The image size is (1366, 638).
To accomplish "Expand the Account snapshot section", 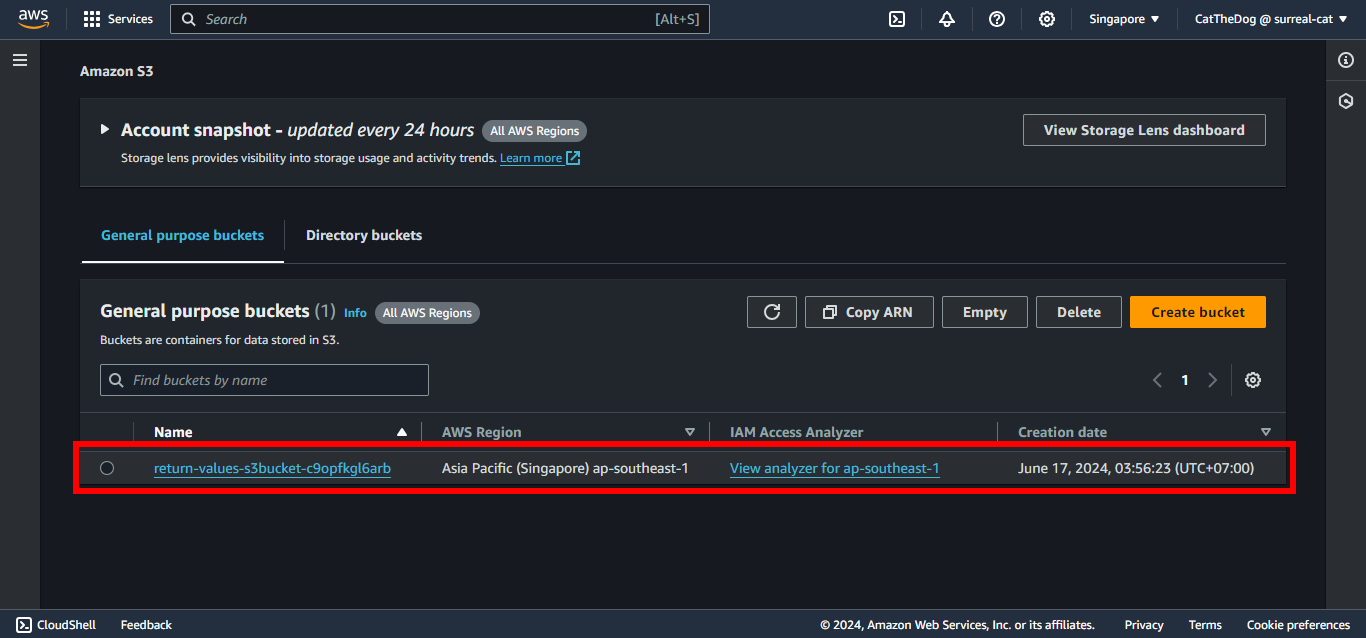I will pos(105,130).
